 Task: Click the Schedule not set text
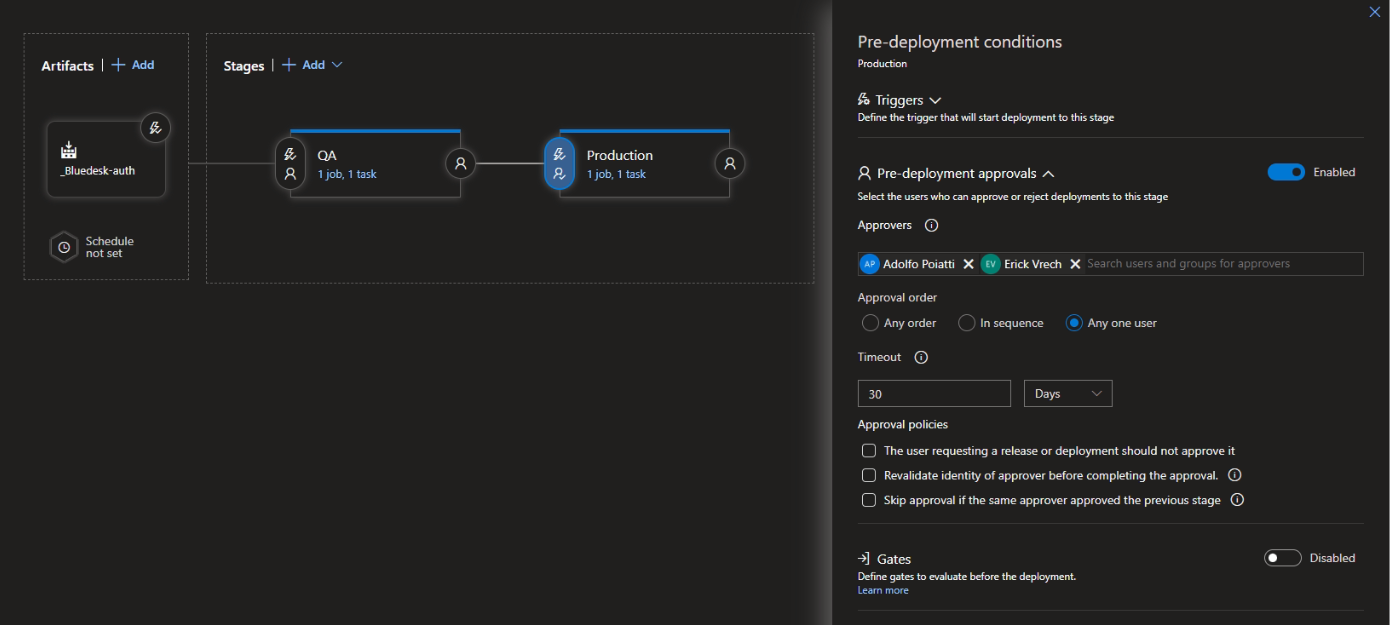click(109, 247)
